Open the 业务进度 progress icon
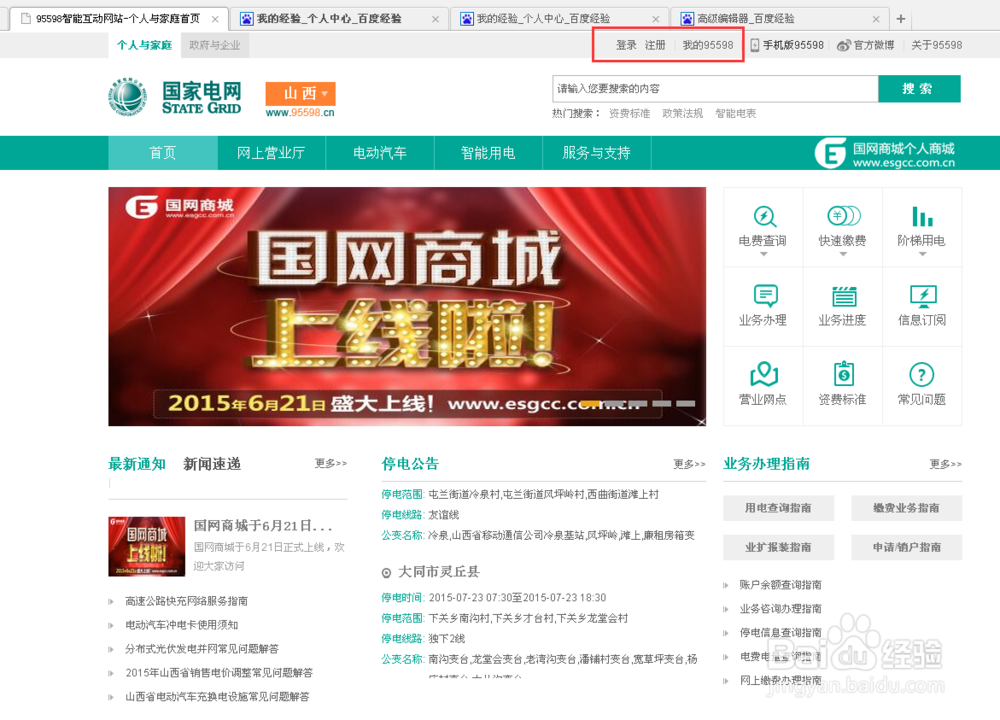The width and height of the screenshot is (1000, 720). click(844, 297)
